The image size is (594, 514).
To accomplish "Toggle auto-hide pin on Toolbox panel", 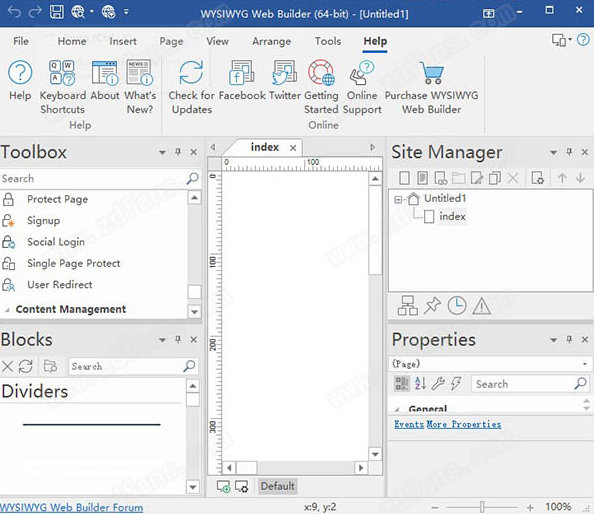I will (x=178, y=152).
